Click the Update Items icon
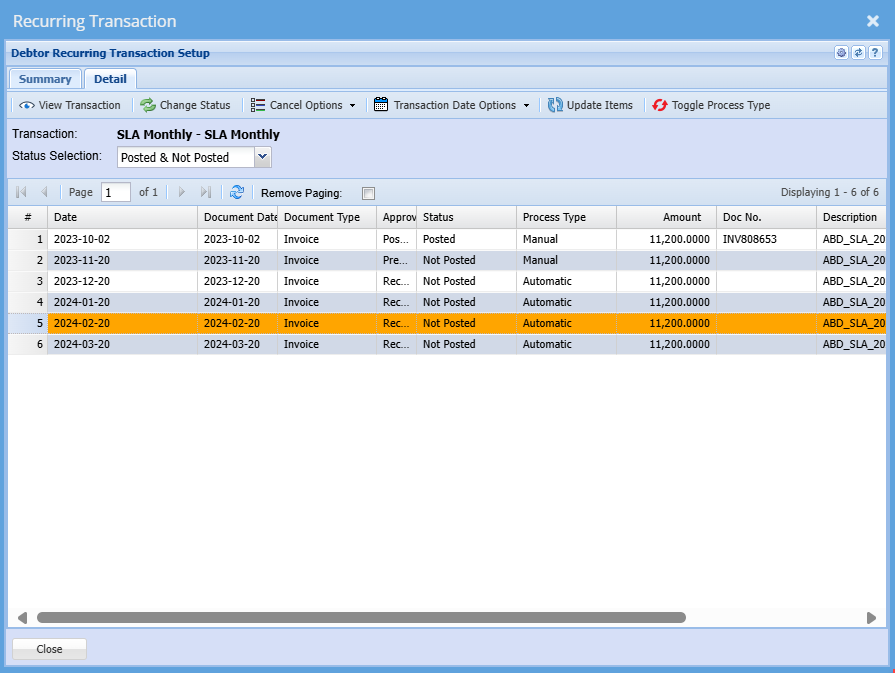Image resolution: width=895 pixels, height=673 pixels. (555, 105)
